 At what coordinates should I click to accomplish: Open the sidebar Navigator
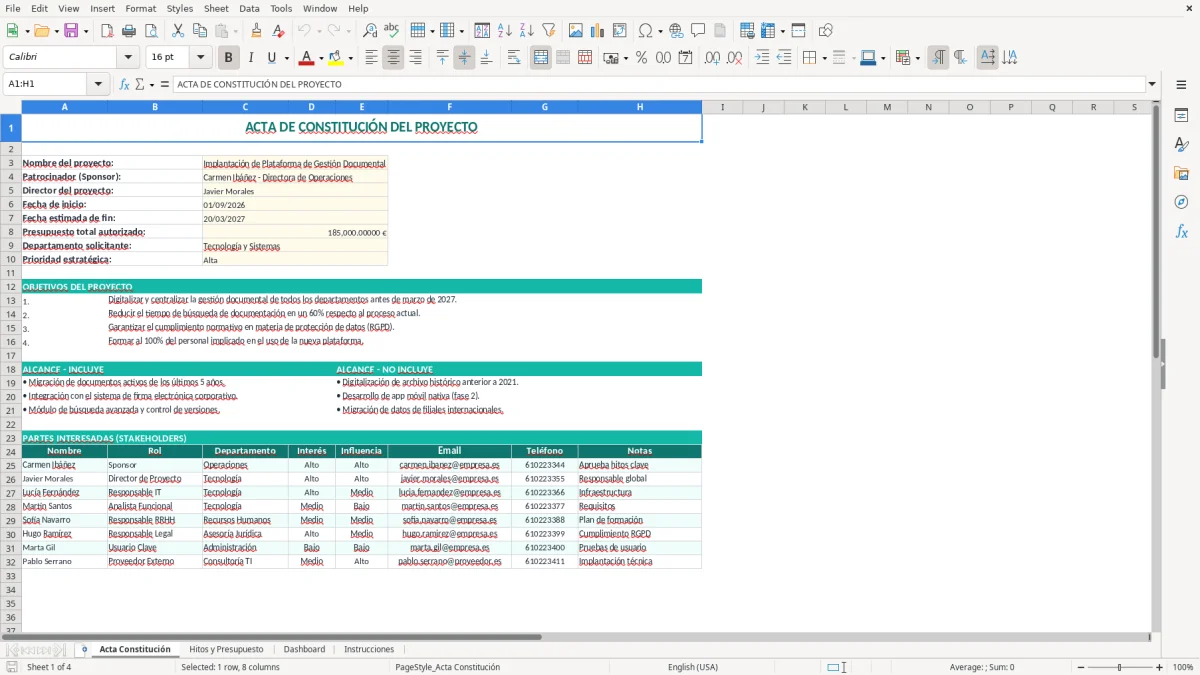1181,202
